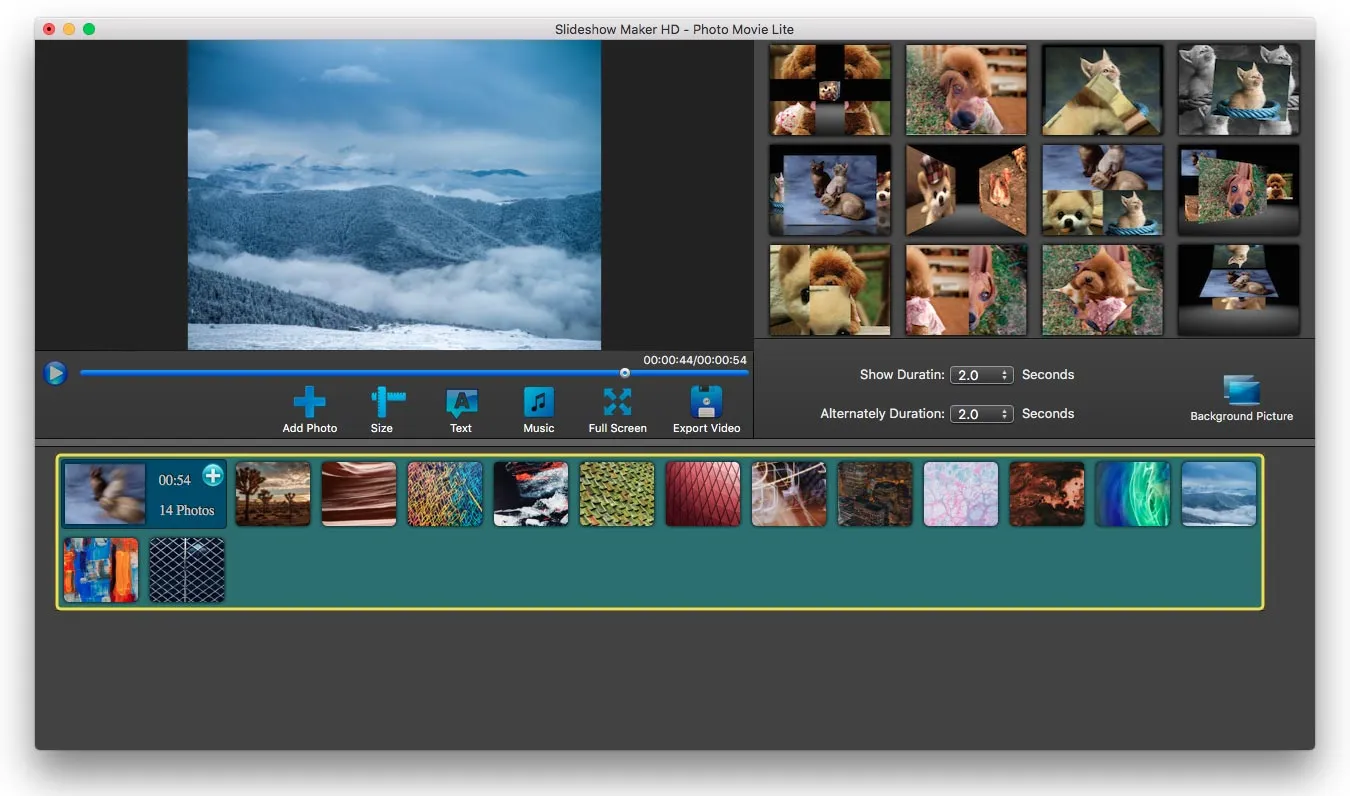This screenshot has height=796, width=1350.
Task: Click the Export Video icon
Action: tap(706, 401)
